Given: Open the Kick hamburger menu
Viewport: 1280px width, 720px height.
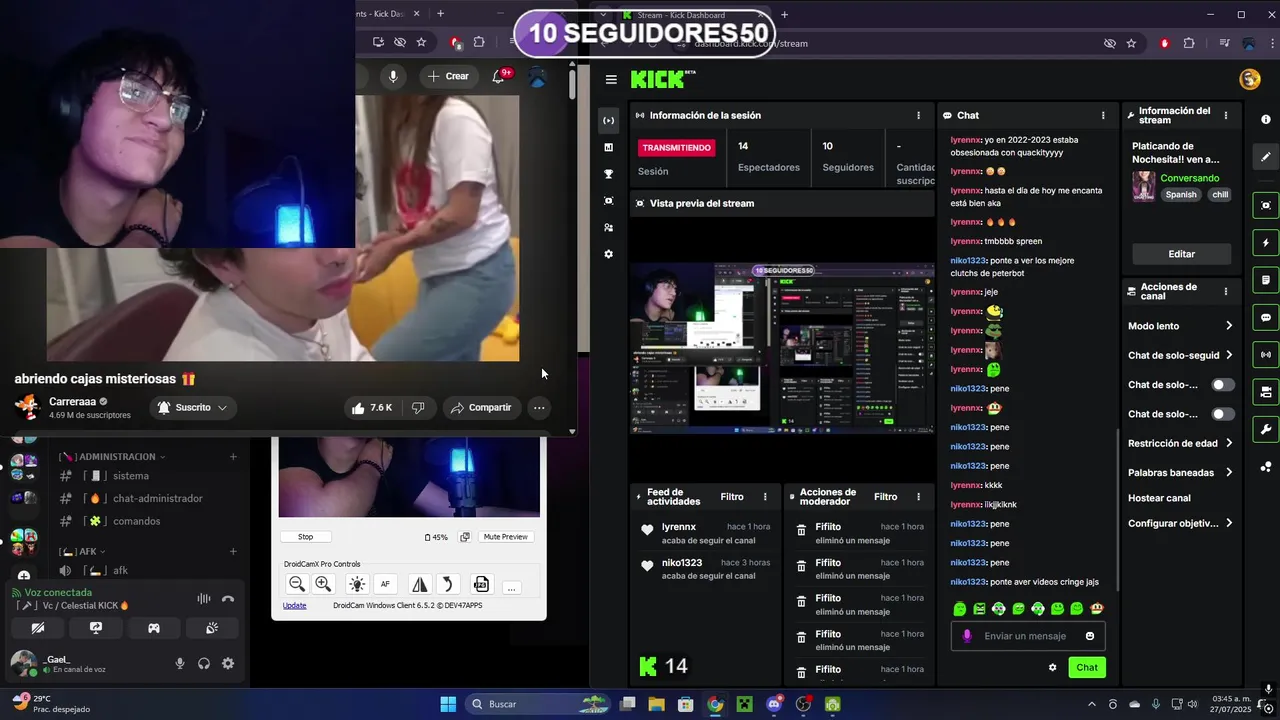Looking at the screenshot, I should 611,80.
